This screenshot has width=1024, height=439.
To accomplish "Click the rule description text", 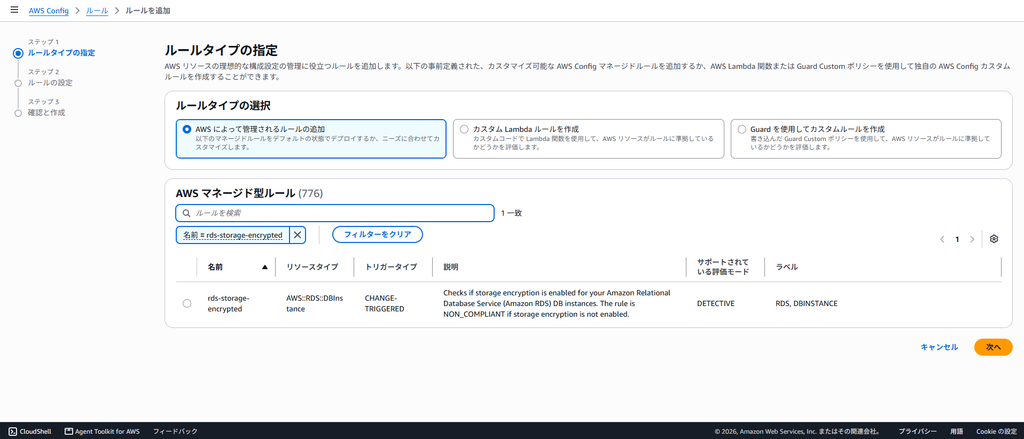I will pyautogui.click(x=557, y=303).
